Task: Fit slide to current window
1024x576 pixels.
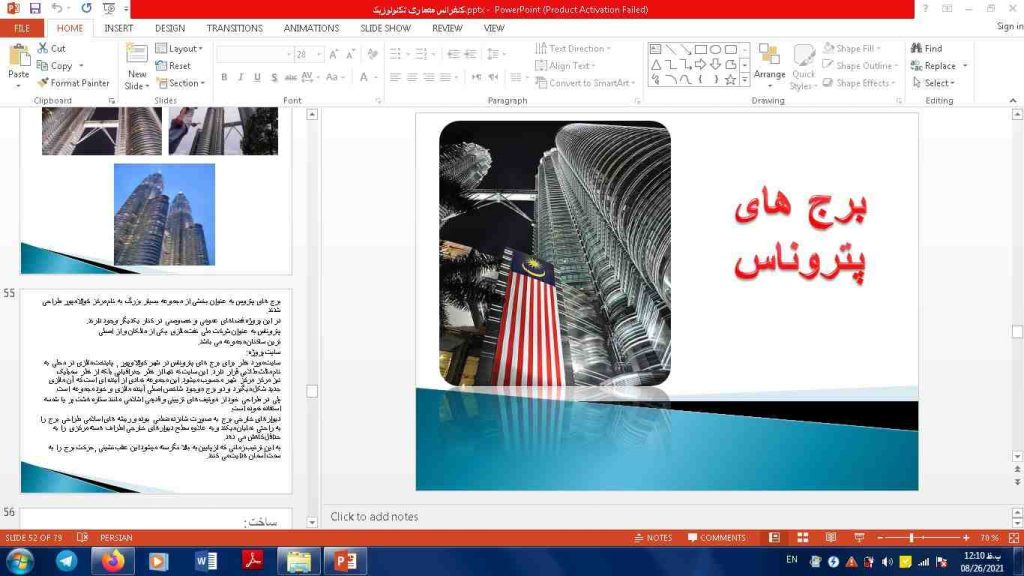Action: pyautogui.click(x=1014, y=537)
